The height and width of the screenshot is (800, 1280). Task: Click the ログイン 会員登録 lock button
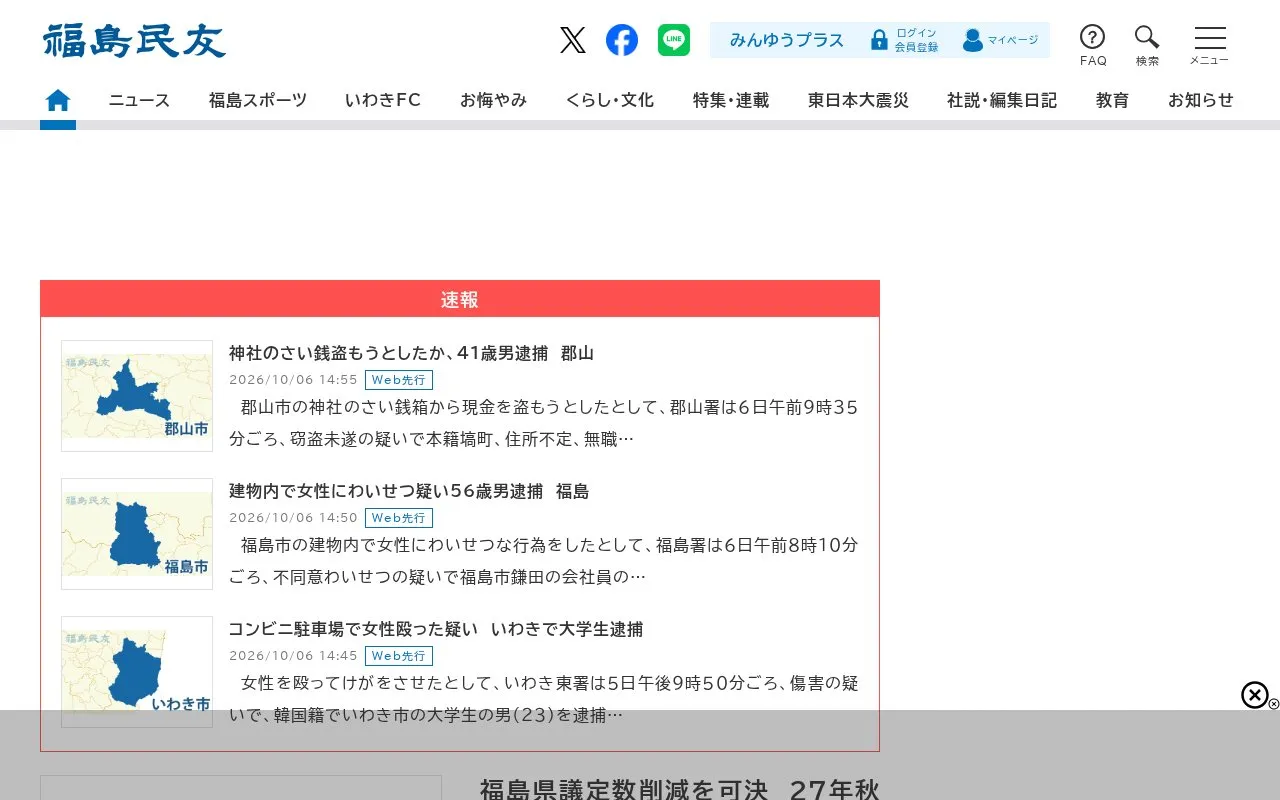tap(904, 40)
